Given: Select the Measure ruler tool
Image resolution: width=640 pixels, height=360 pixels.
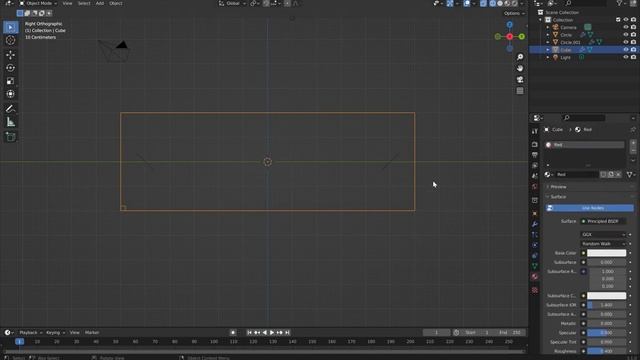Looking at the screenshot, I should click(x=11, y=122).
